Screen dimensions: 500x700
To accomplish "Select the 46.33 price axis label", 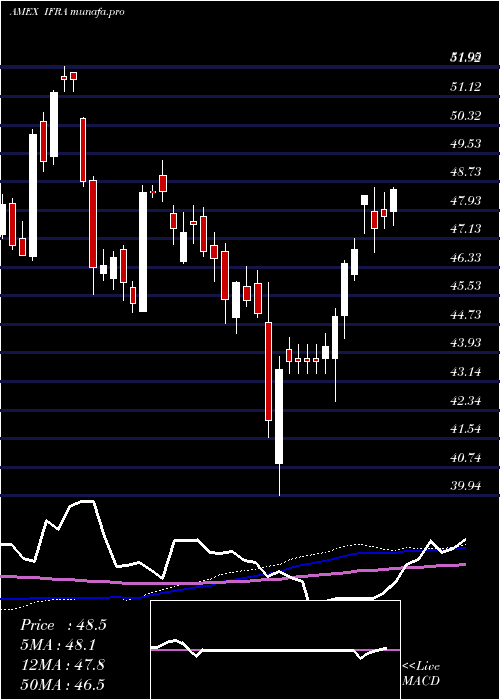I will [x=466, y=258].
